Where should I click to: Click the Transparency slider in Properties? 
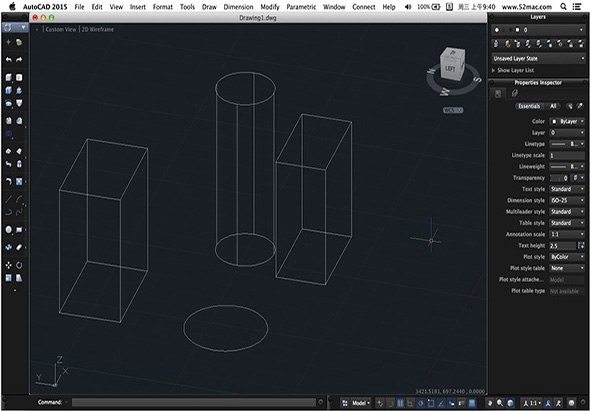point(559,178)
